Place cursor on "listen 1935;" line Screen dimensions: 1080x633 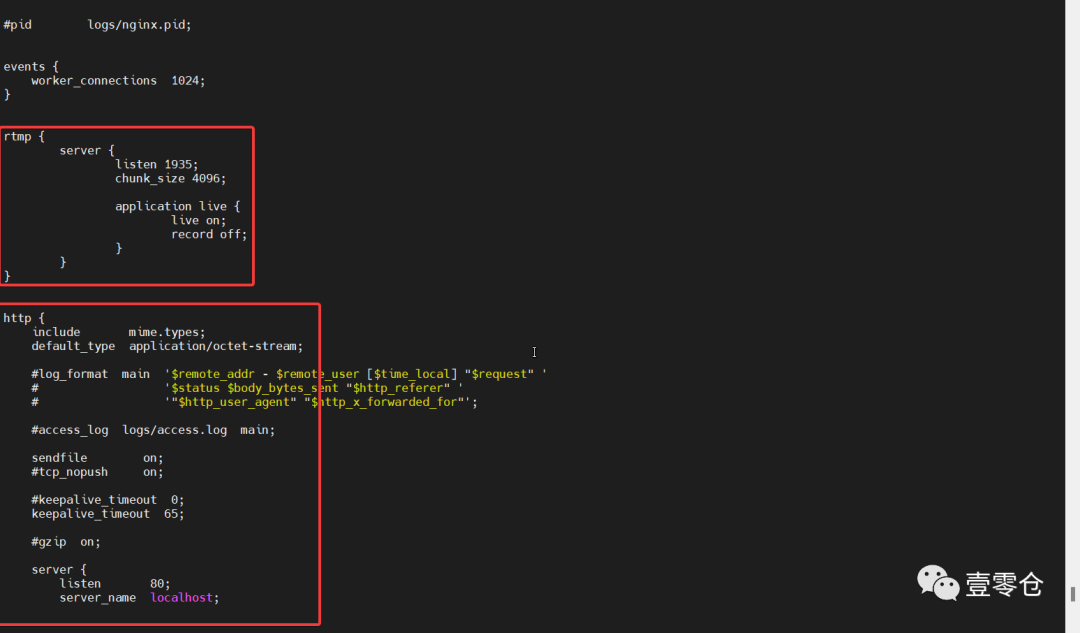[x=156, y=164]
